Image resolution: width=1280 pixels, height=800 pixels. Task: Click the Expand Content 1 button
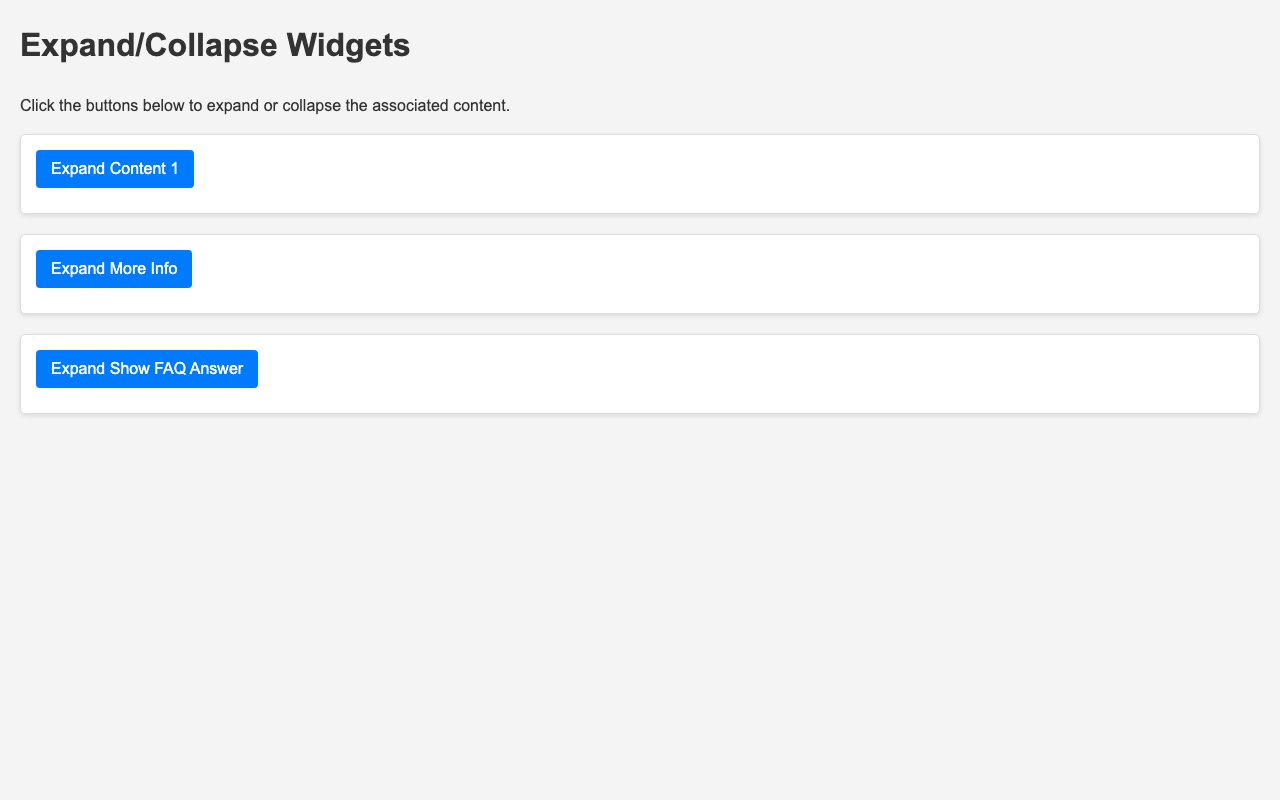[x=115, y=169]
